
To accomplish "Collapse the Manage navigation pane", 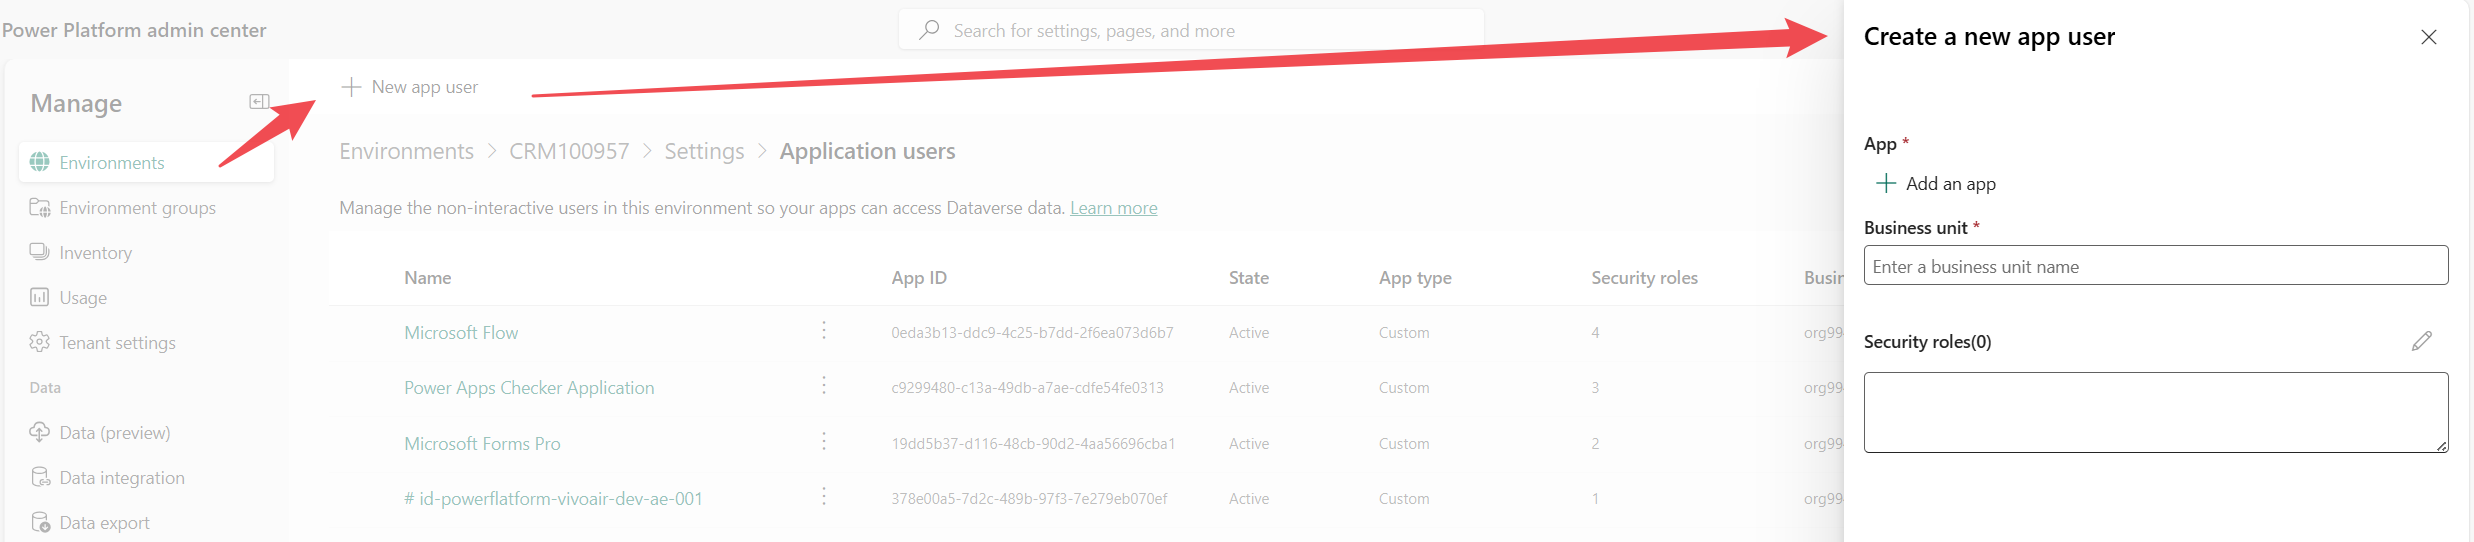I will tap(259, 102).
